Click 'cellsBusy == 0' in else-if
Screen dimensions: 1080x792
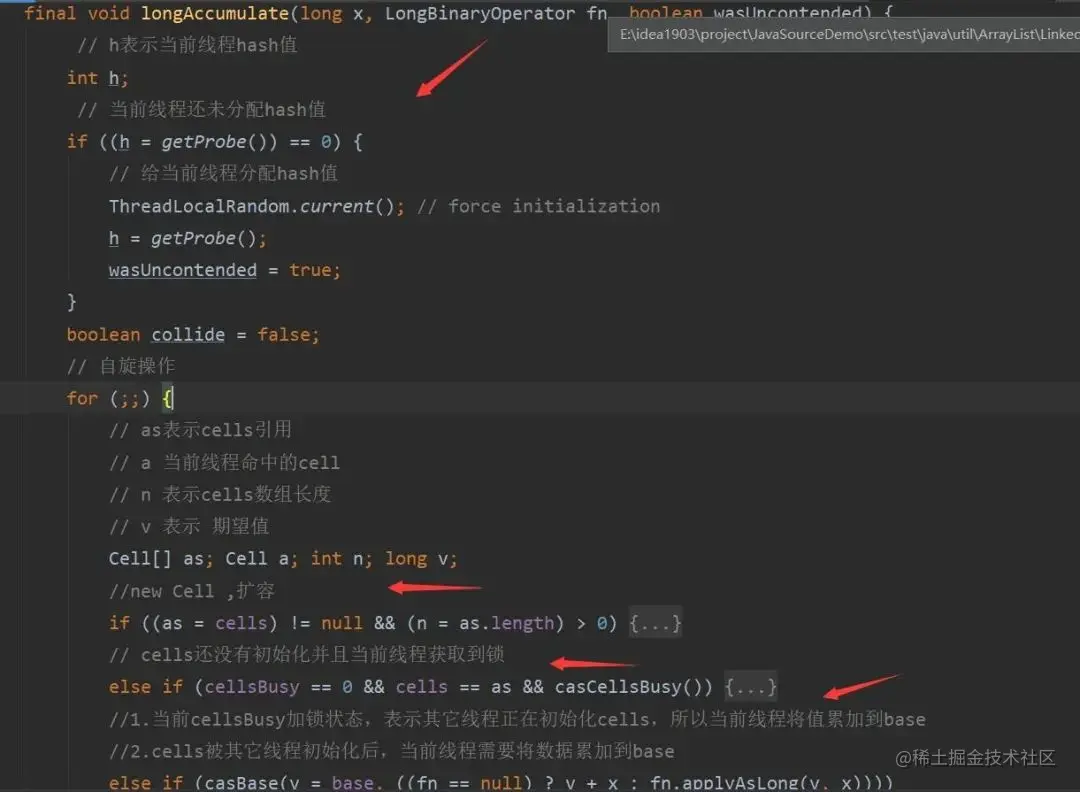click(278, 687)
